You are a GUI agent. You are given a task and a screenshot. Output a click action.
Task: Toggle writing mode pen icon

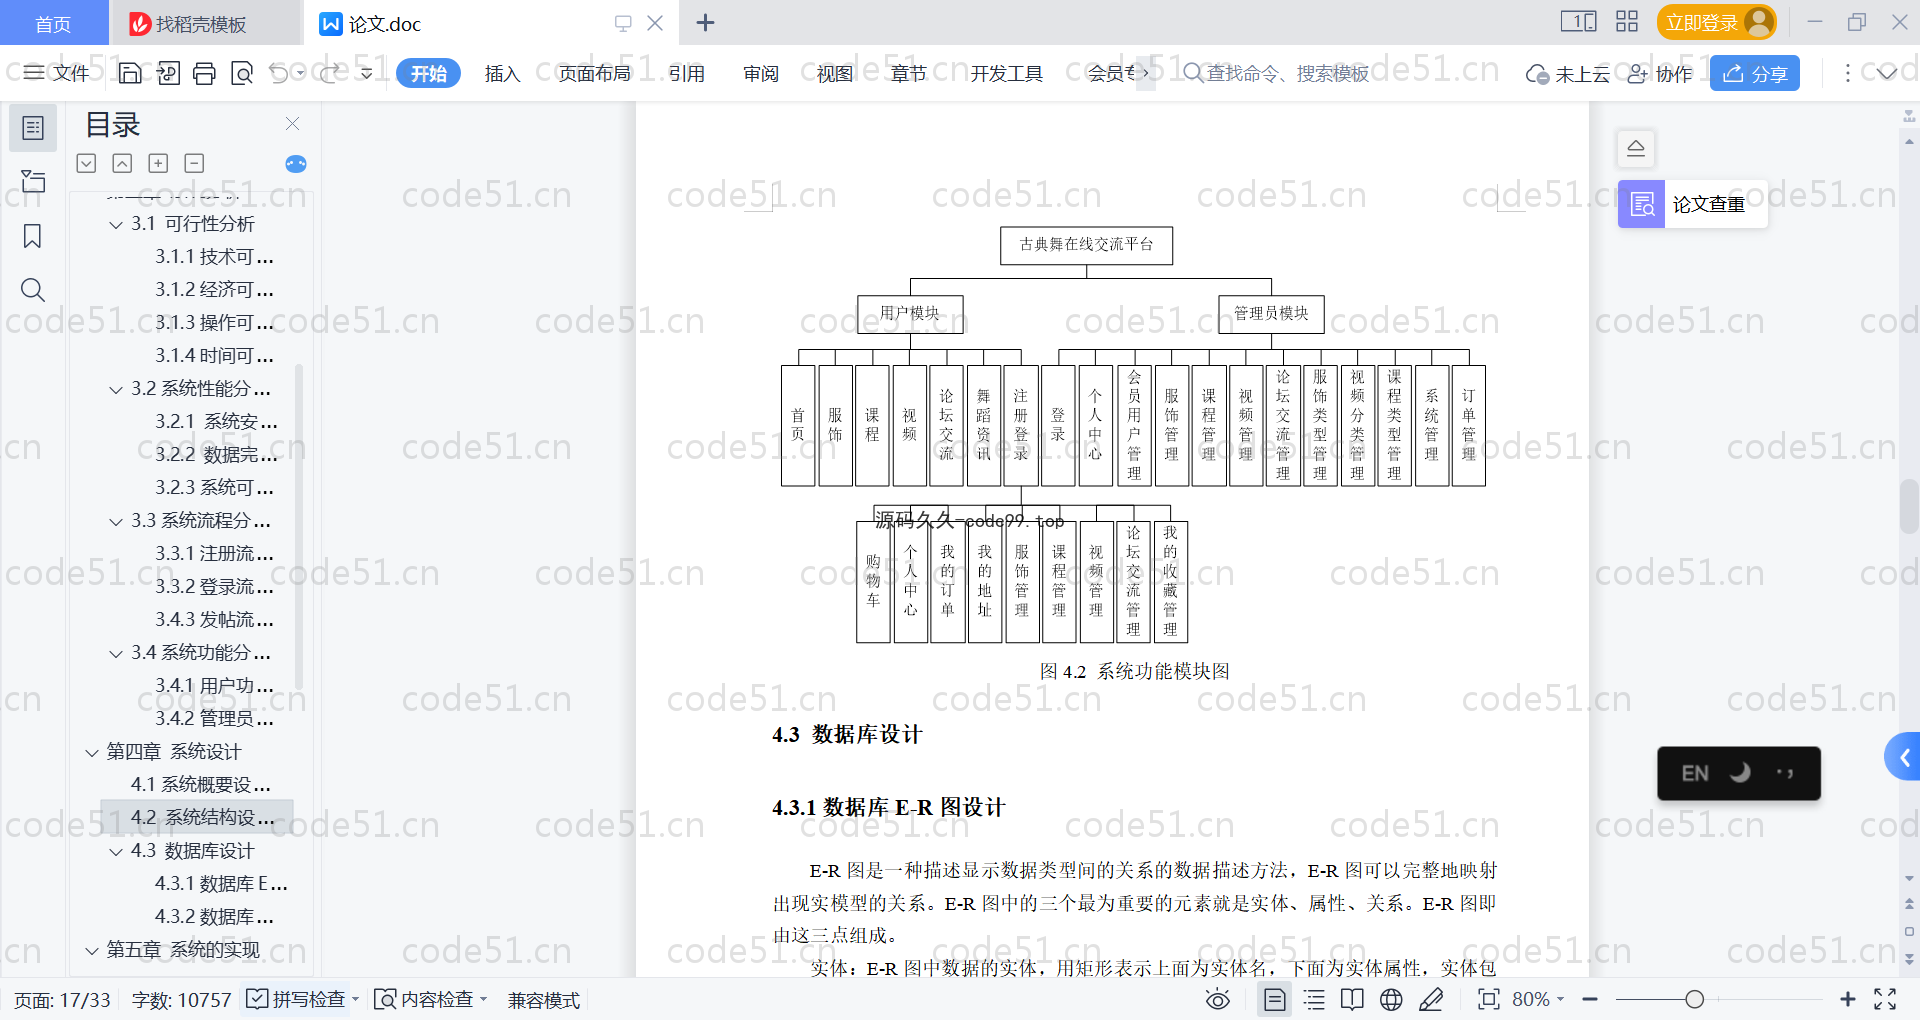[1431, 999]
